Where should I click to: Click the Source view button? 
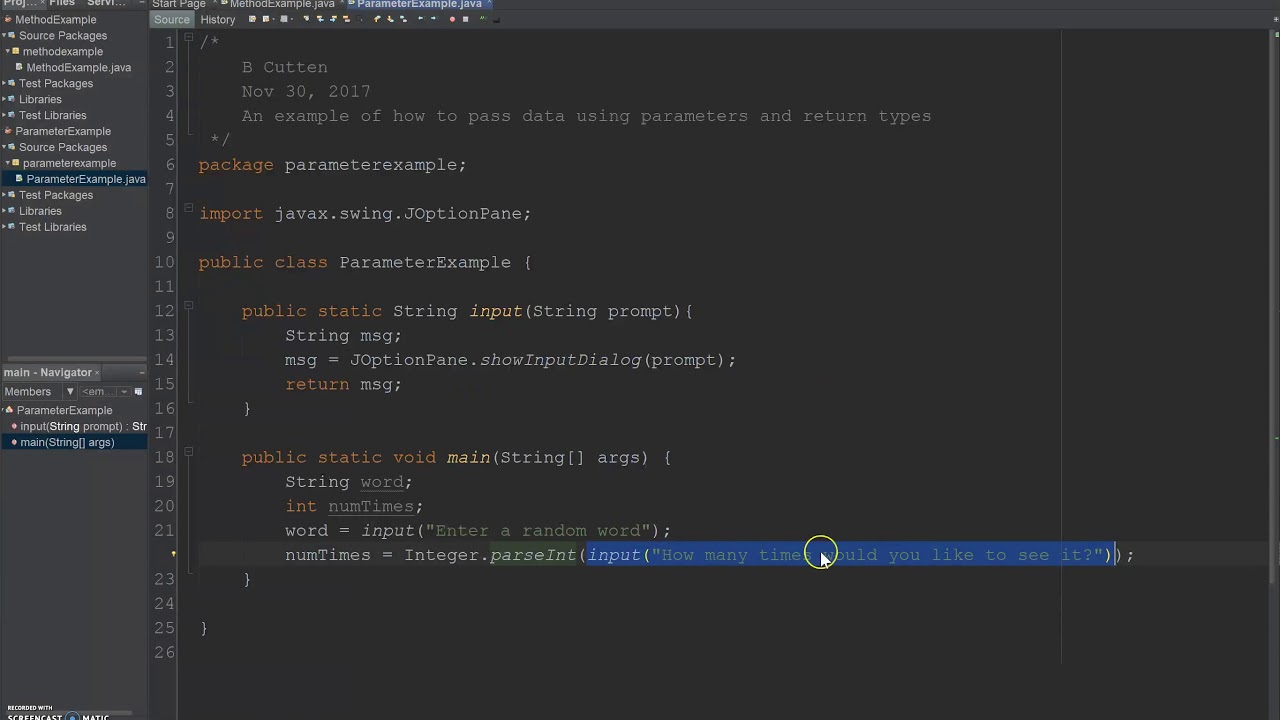tap(171, 19)
